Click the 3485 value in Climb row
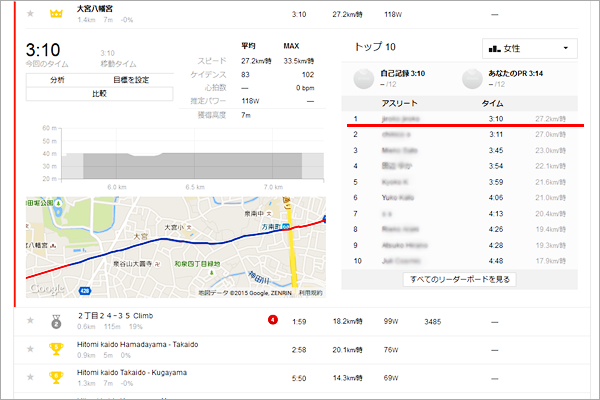Image resolution: width=600 pixels, height=400 pixels. click(432, 322)
